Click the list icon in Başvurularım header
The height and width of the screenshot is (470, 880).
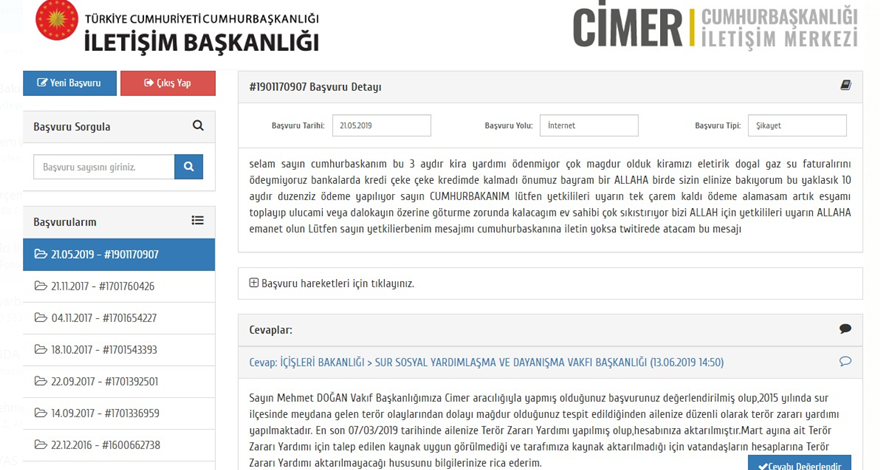(x=198, y=220)
